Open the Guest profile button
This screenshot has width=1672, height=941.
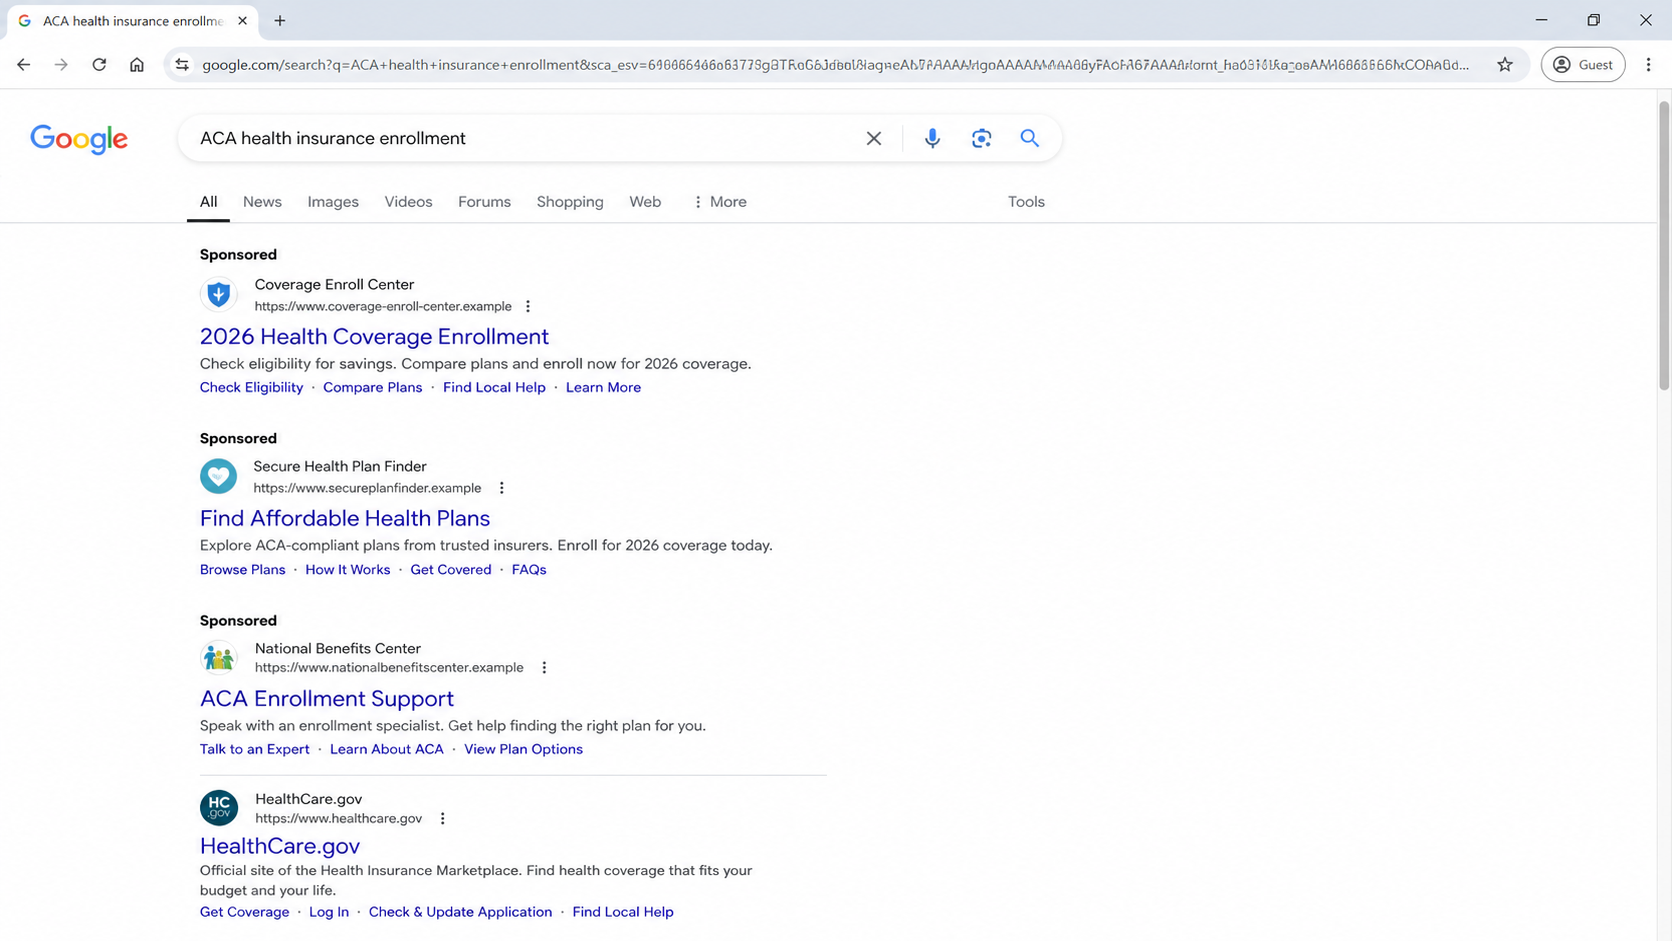(1583, 65)
